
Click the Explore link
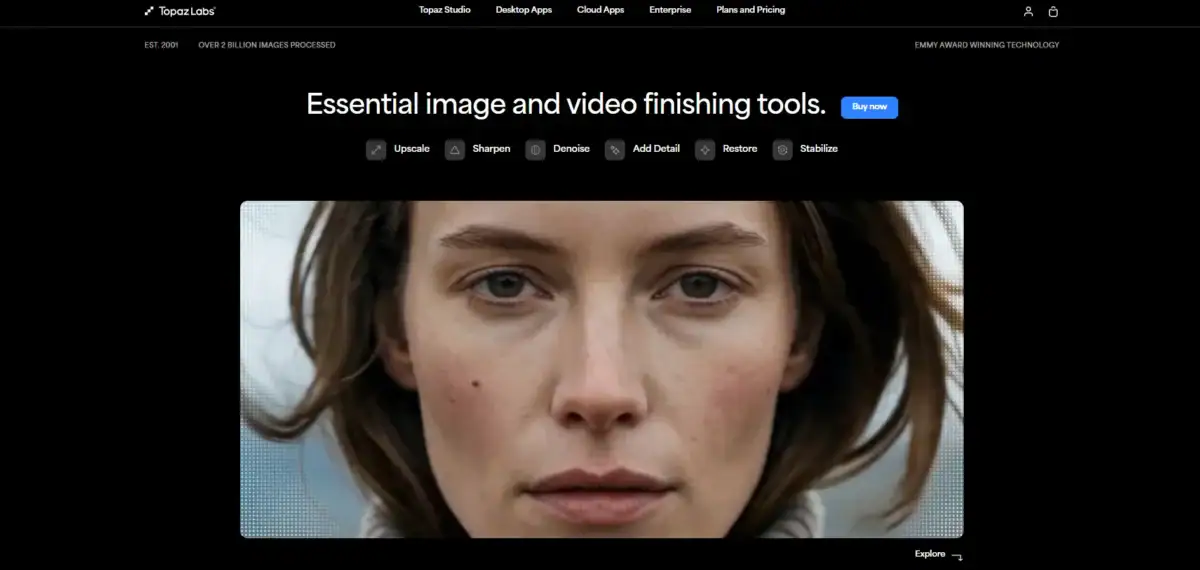pyautogui.click(x=929, y=554)
